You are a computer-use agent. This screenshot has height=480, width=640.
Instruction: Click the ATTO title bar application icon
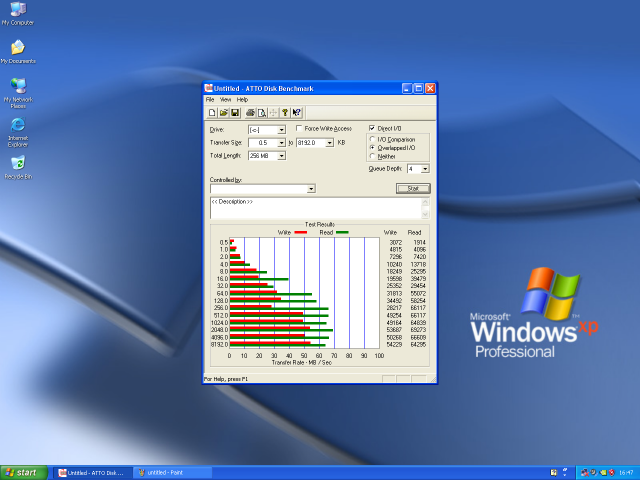click(x=209, y=88)
